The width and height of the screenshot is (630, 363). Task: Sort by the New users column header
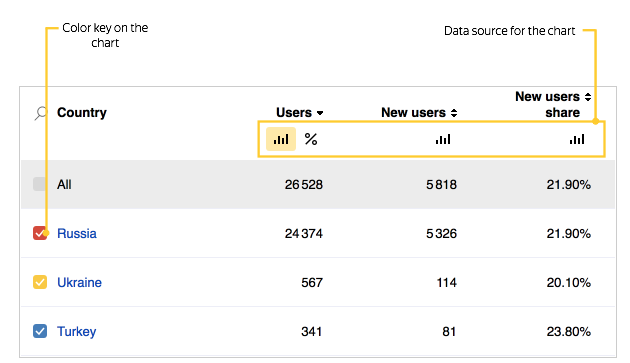click(x=413, y=113)
